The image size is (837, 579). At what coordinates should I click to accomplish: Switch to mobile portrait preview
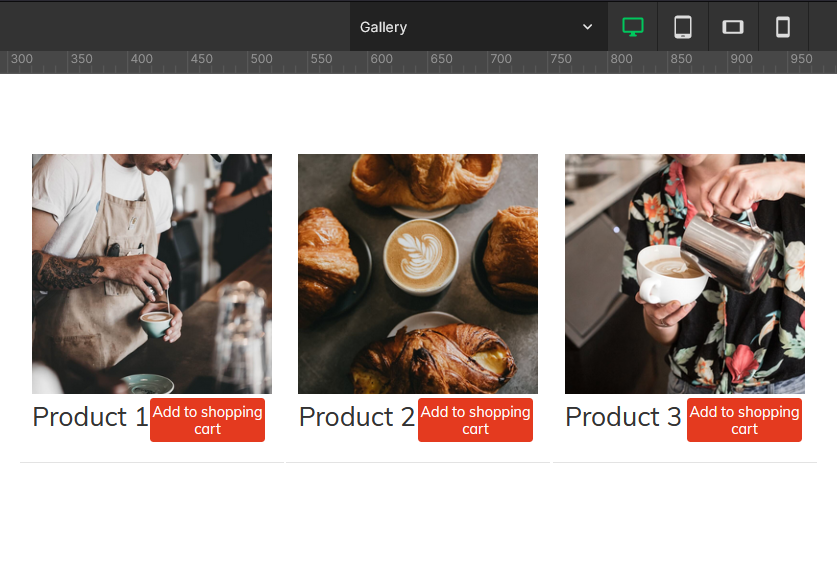click(x=783, y=27)
